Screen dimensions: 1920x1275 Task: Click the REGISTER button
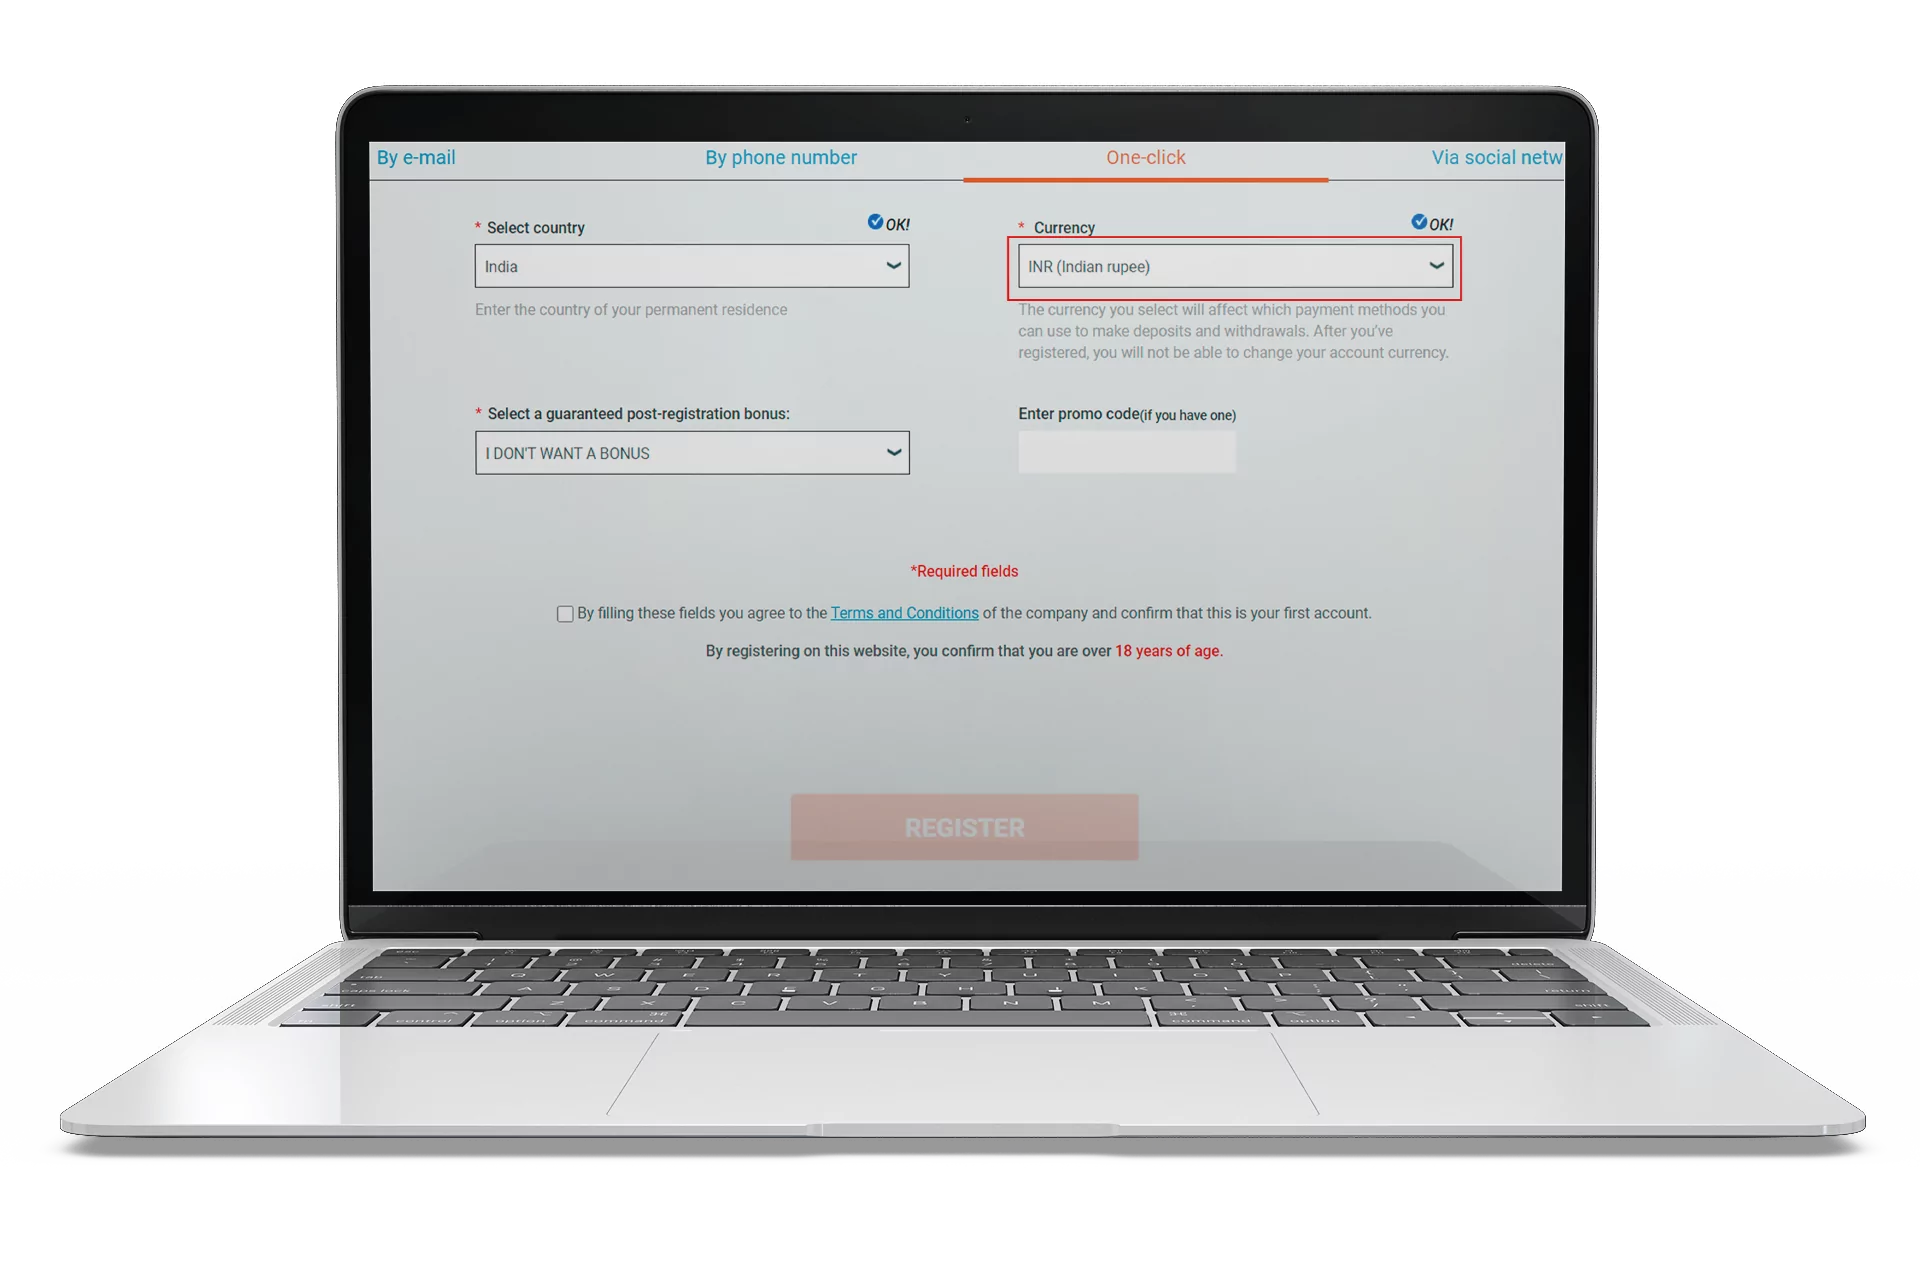coord(963,827)
